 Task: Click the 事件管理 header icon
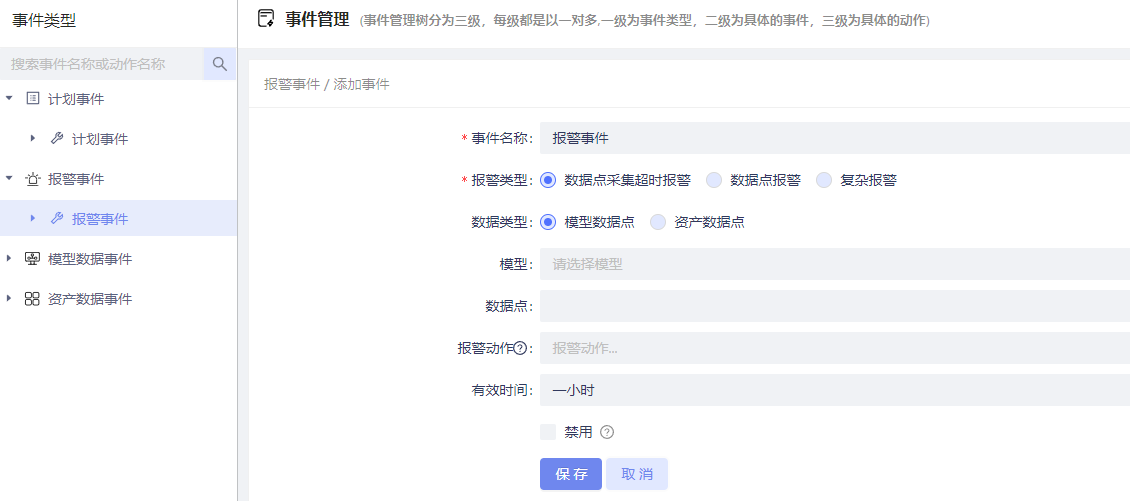(266, 18)
